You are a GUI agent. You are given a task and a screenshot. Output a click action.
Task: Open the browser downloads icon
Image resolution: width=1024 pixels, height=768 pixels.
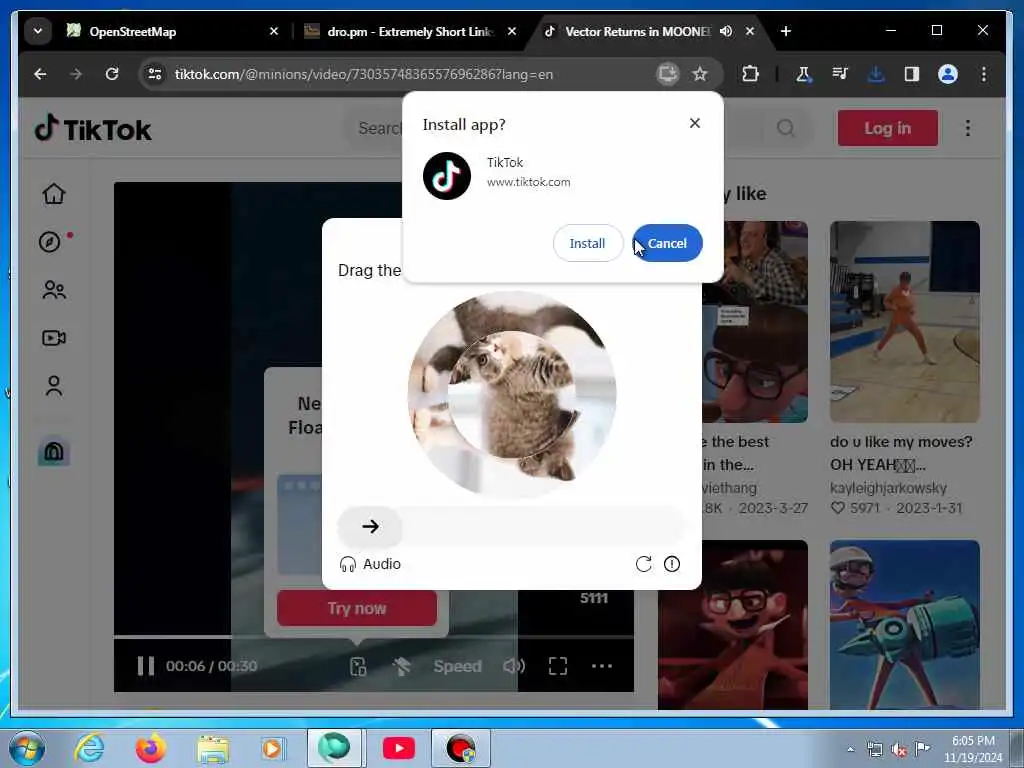point(876,74)
